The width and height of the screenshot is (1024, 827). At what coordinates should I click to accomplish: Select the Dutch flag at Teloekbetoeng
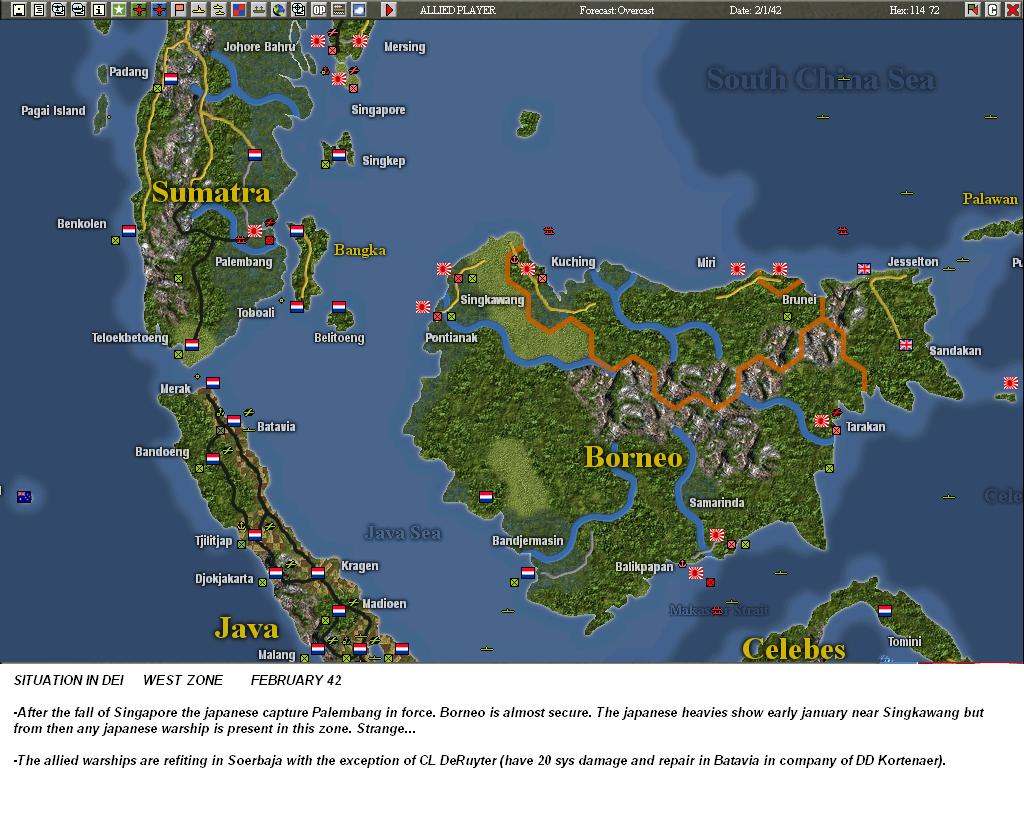(192, 344)
